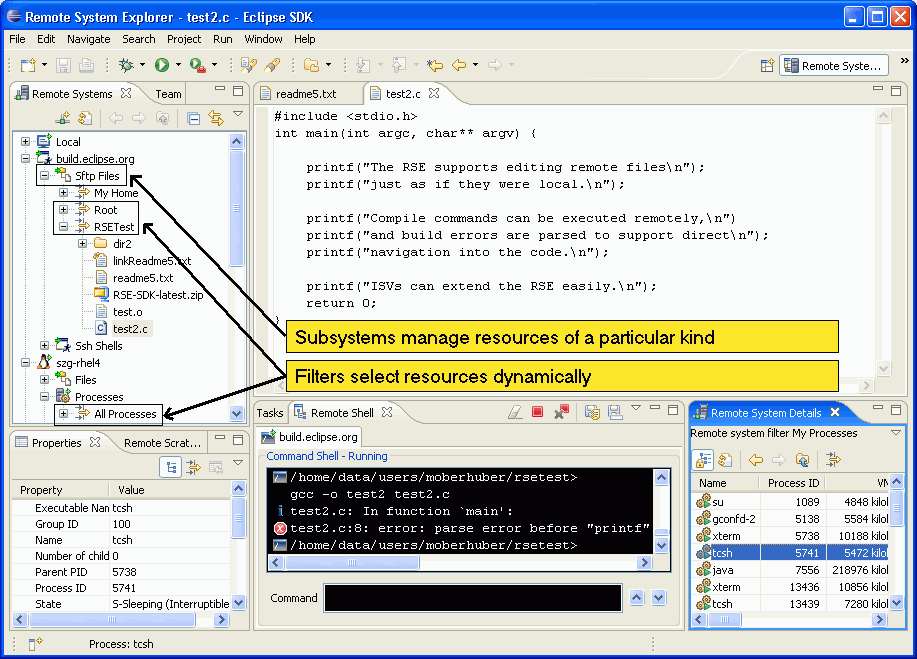The height and width of the screenshot is (659, 917).
Task: Click the Collapse All icon in Remote Systems
Action: (x=194, y=118)
